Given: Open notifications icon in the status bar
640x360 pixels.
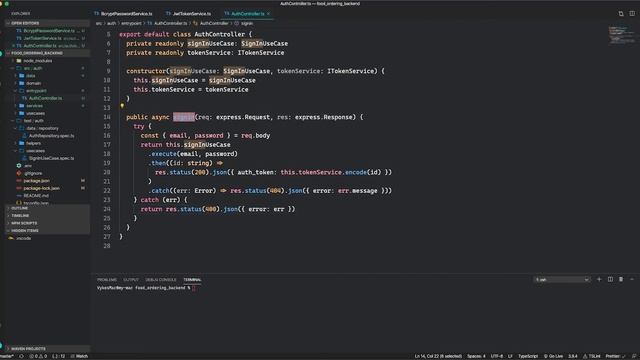Looking at the screenshot, I should (x=634, y=356).
